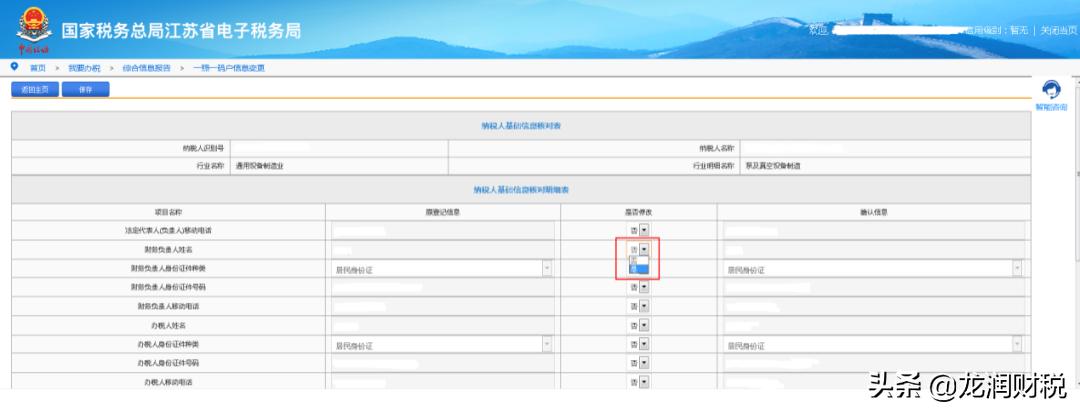Choose 否 option in open dropdown list
1080x413 pixels.
pyautogui.click(x=638, y=260)
